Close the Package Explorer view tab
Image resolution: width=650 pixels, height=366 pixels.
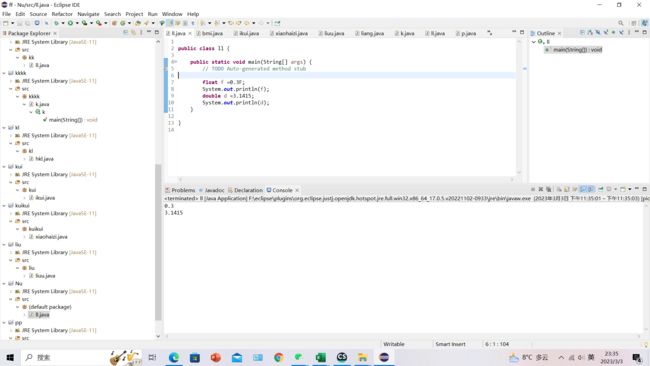[55, 33]
